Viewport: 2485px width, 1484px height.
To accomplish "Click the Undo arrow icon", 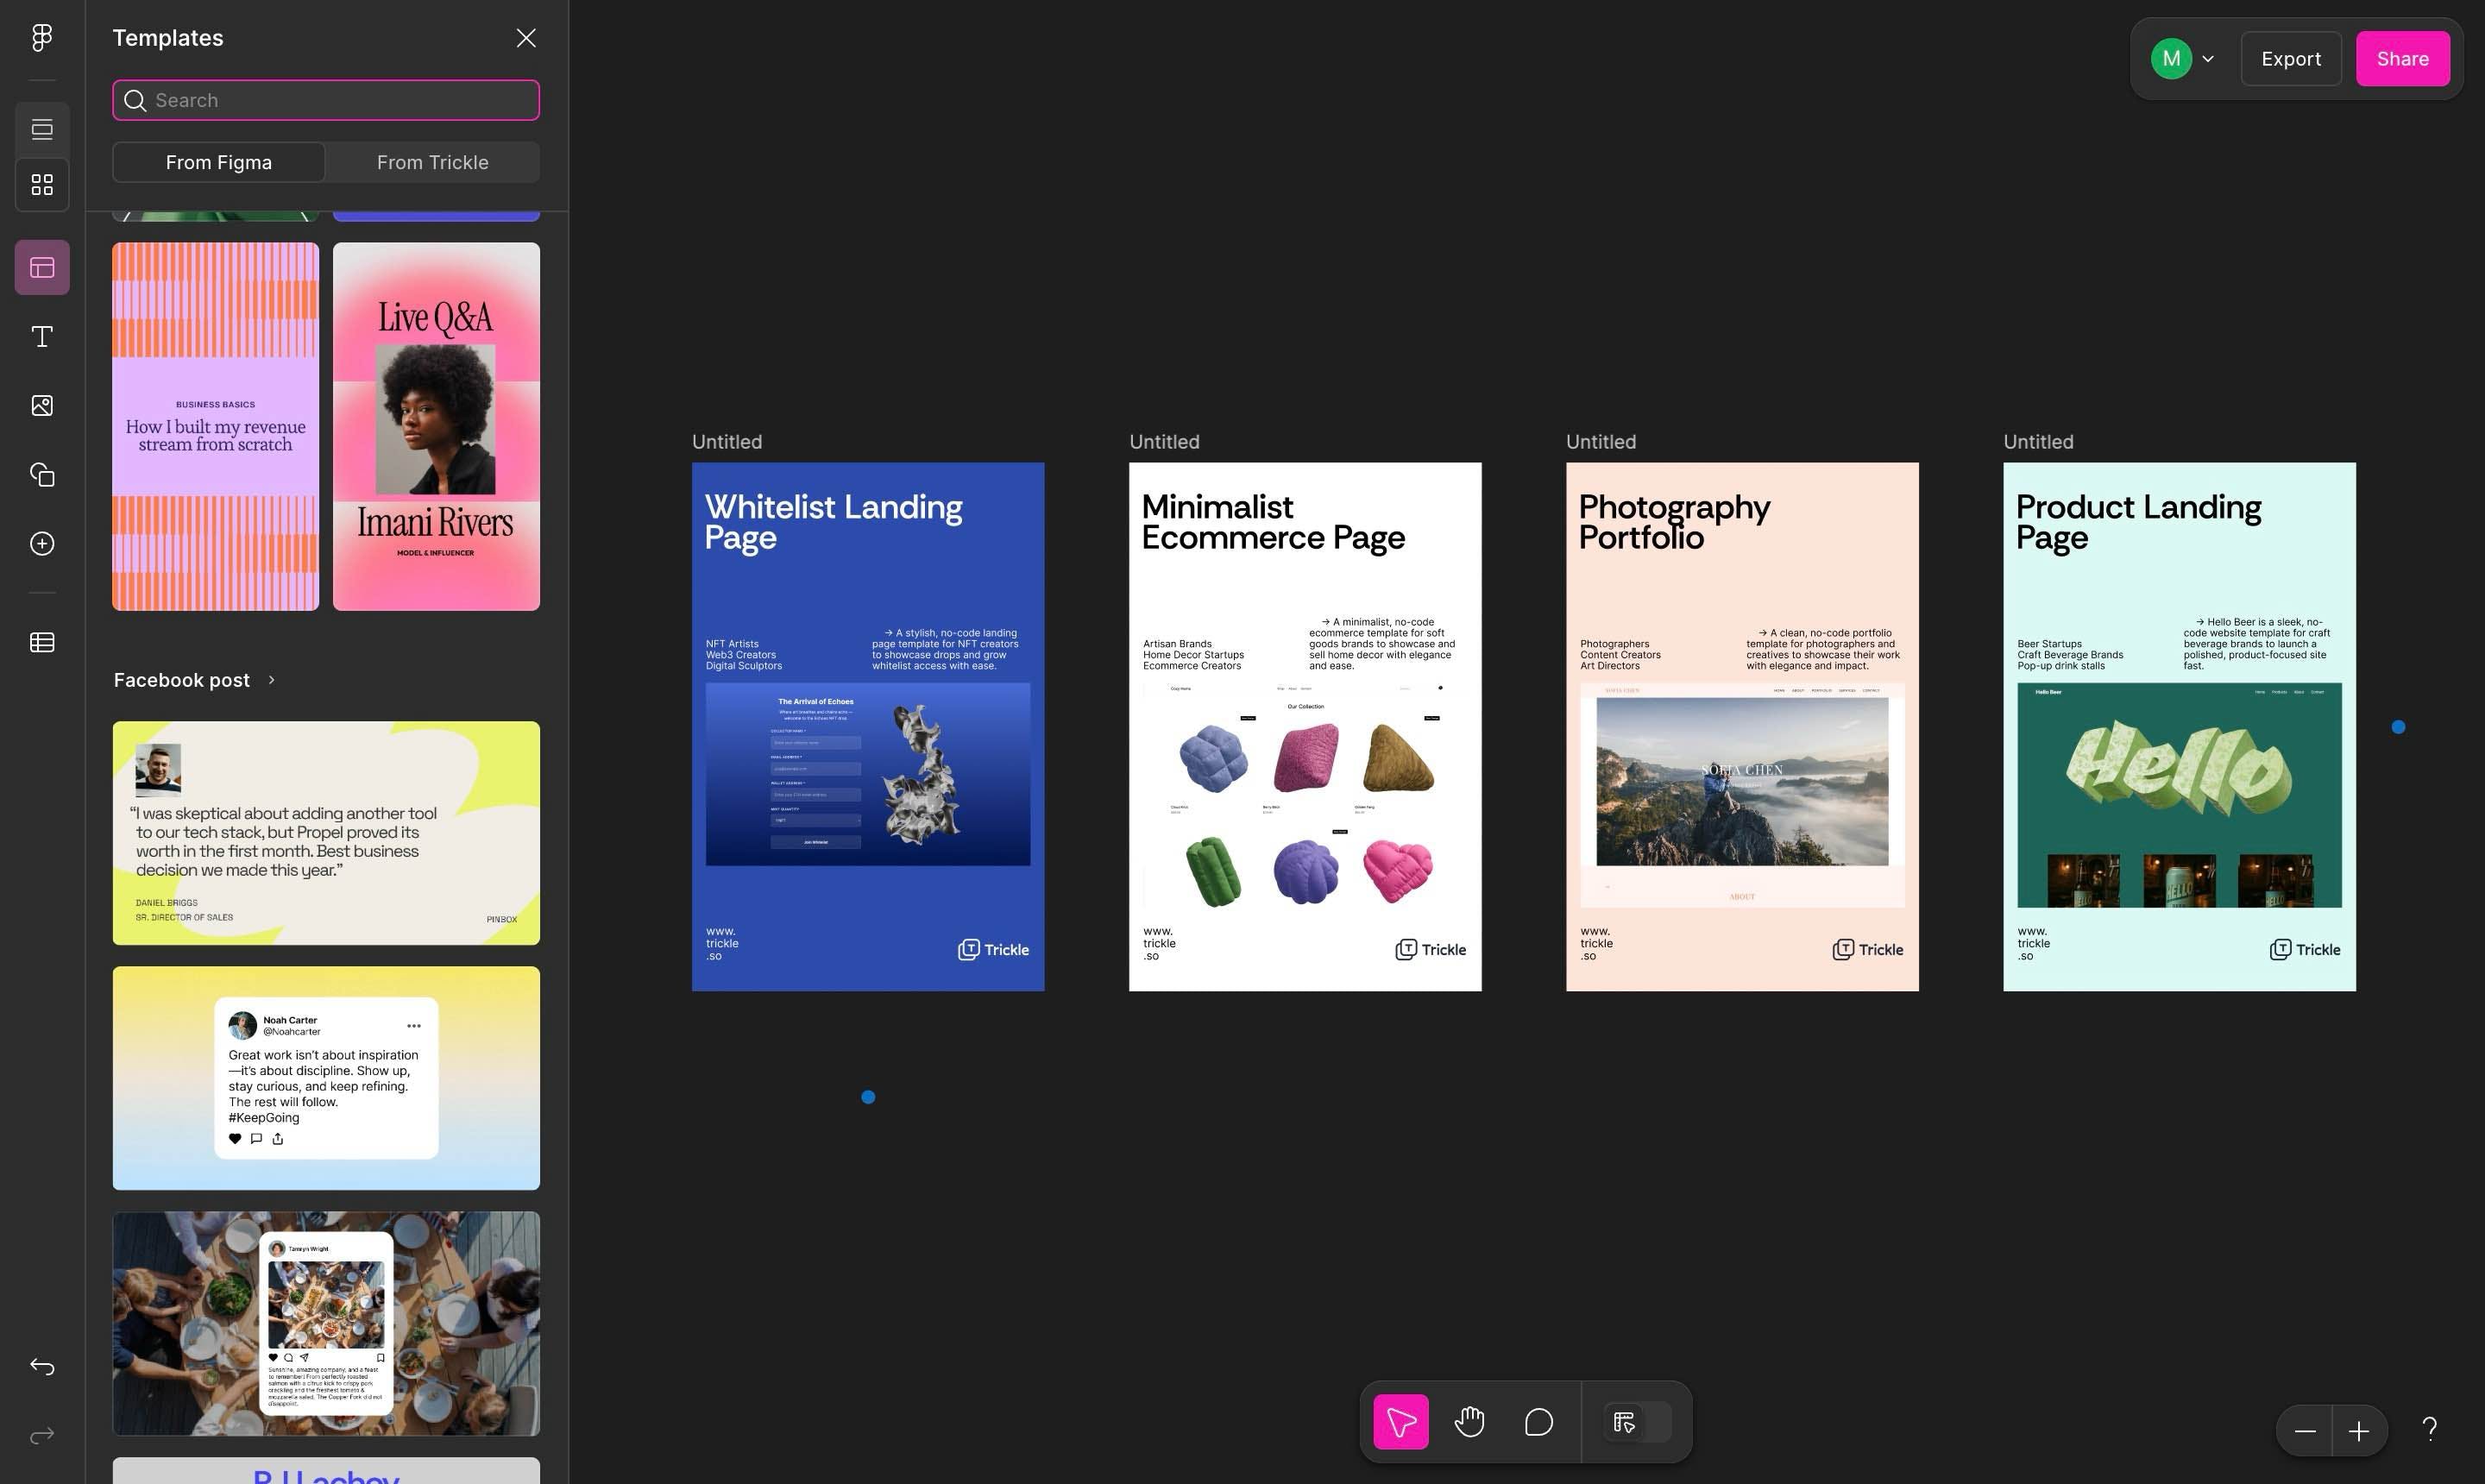I will 42,1366.
